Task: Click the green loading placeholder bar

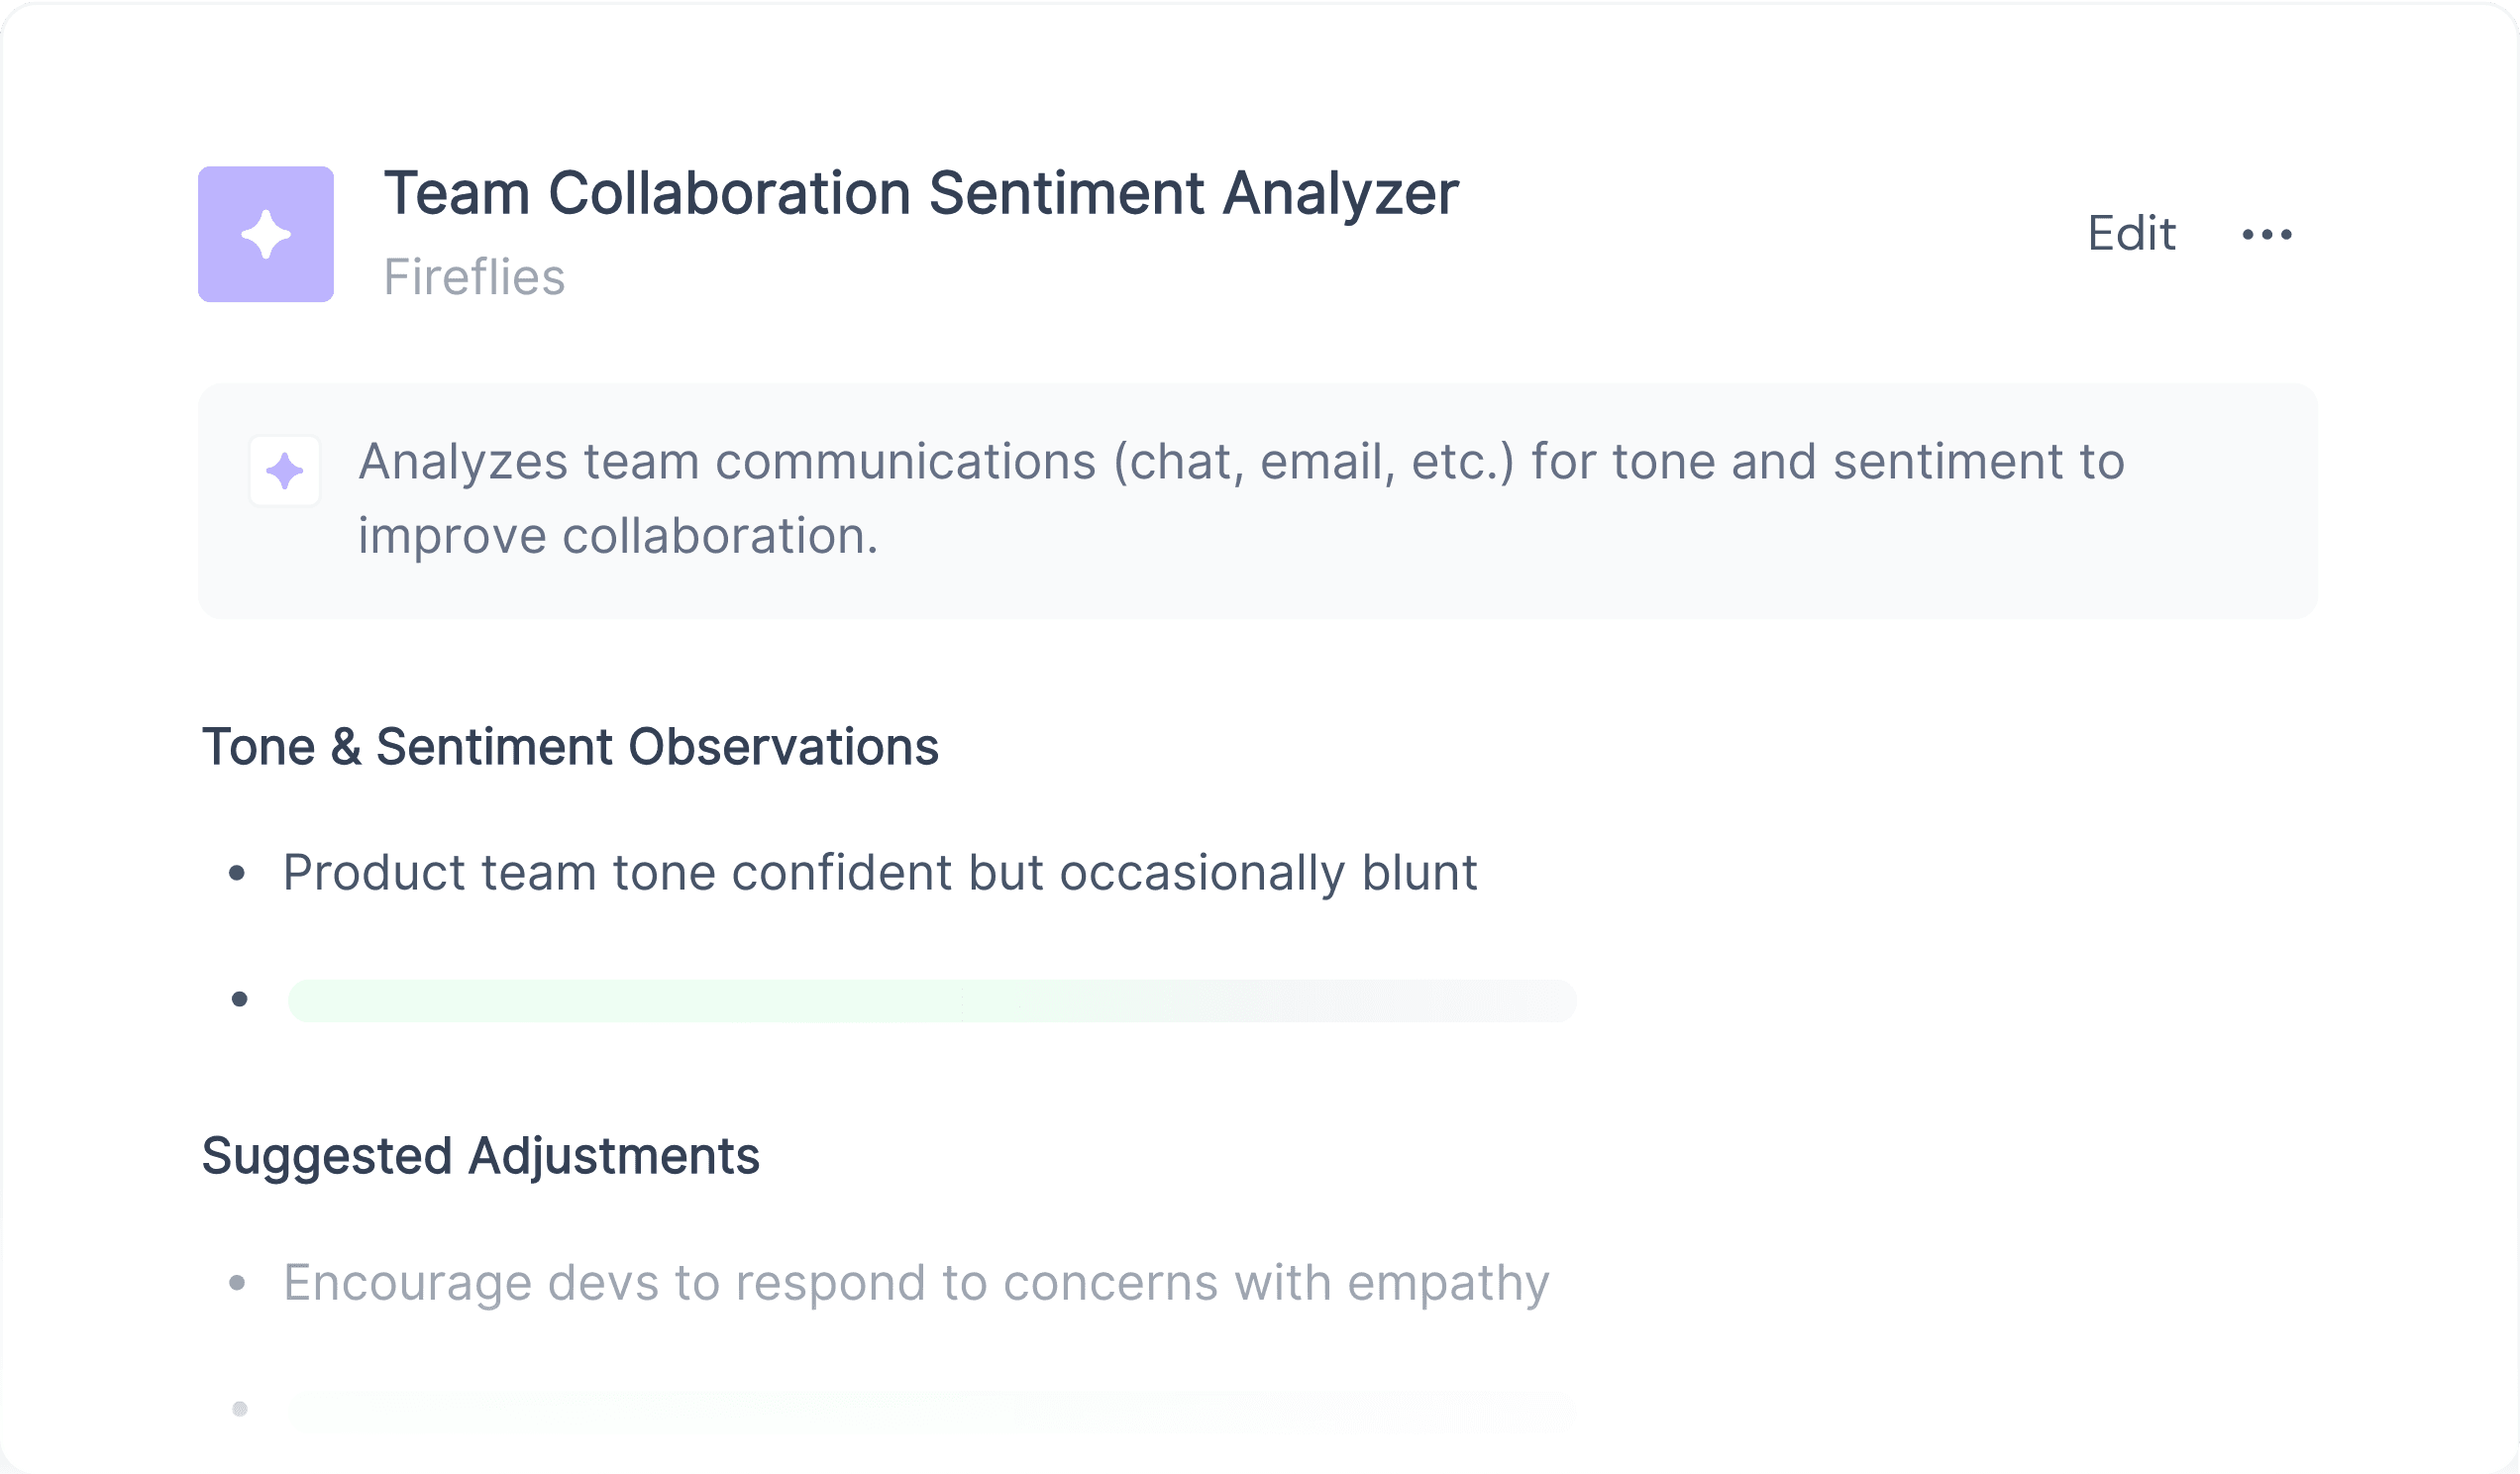Action: click(x=932, y=1001)
